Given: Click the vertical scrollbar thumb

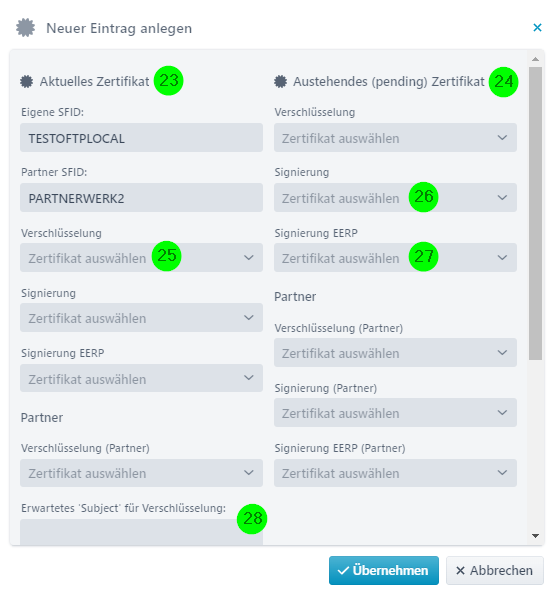Looking at the screenshot, I should pyautogui.click(x=535, y=214).
